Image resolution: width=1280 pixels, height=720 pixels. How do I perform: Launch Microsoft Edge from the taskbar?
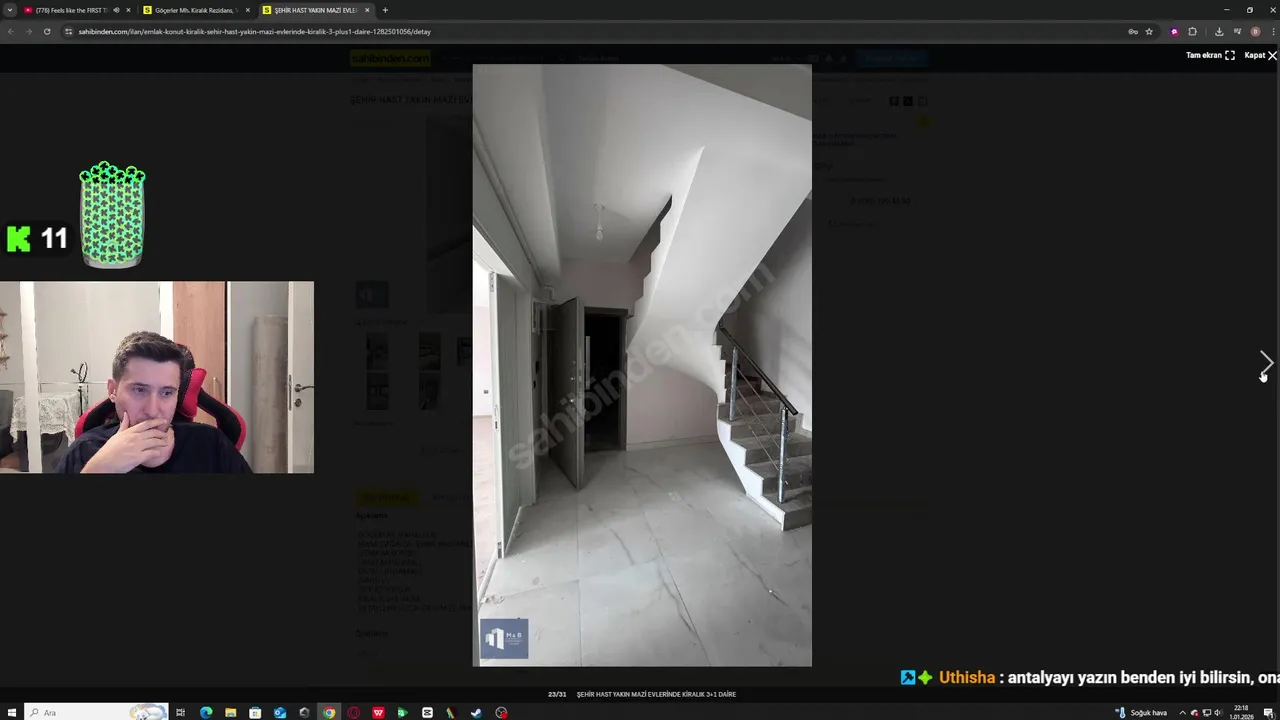[206, 712]
